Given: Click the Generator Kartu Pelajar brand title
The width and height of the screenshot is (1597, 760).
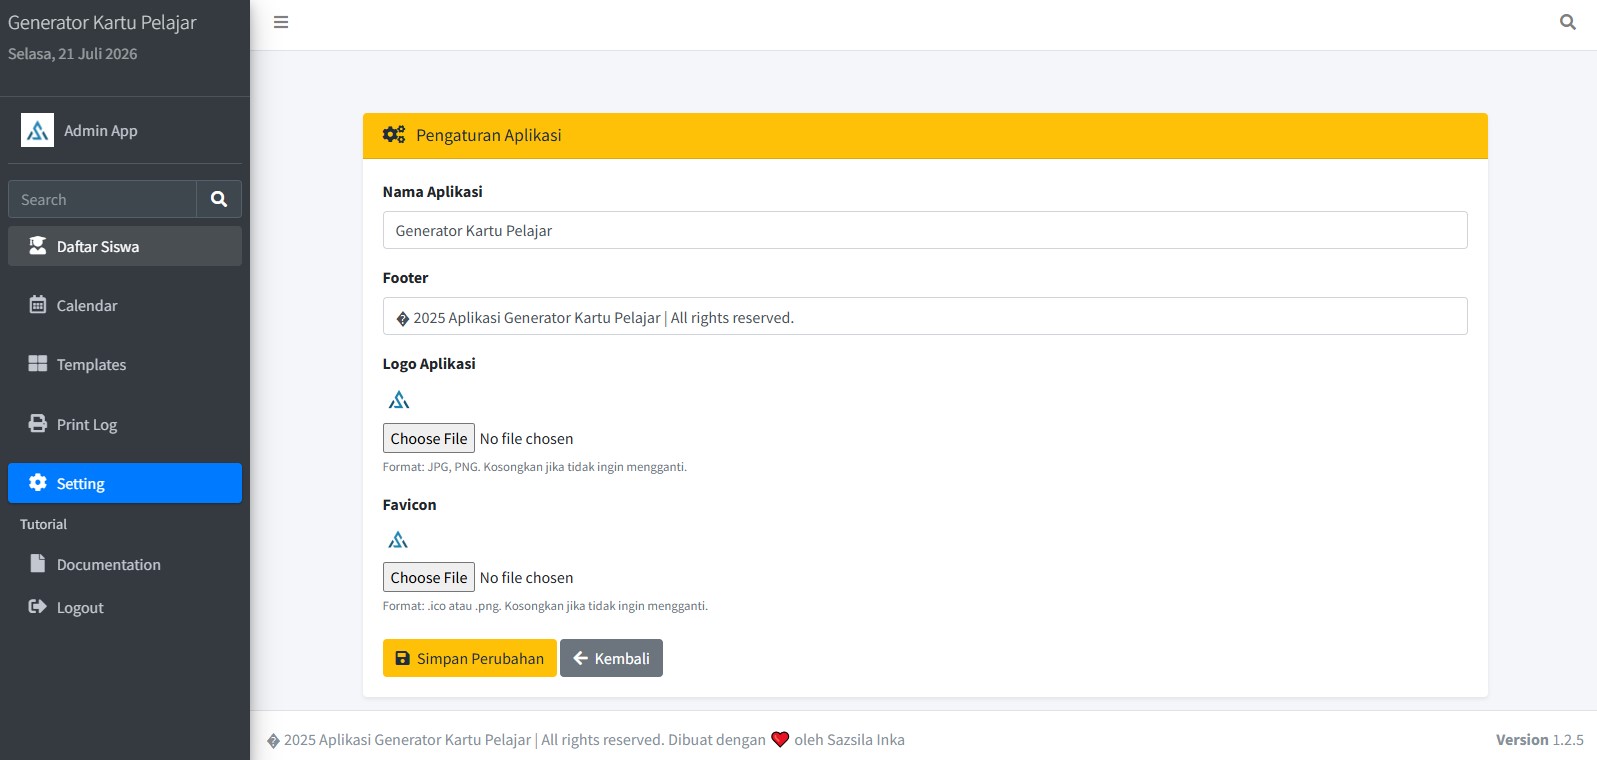Looking at the screenshot, I should [102, 22].
